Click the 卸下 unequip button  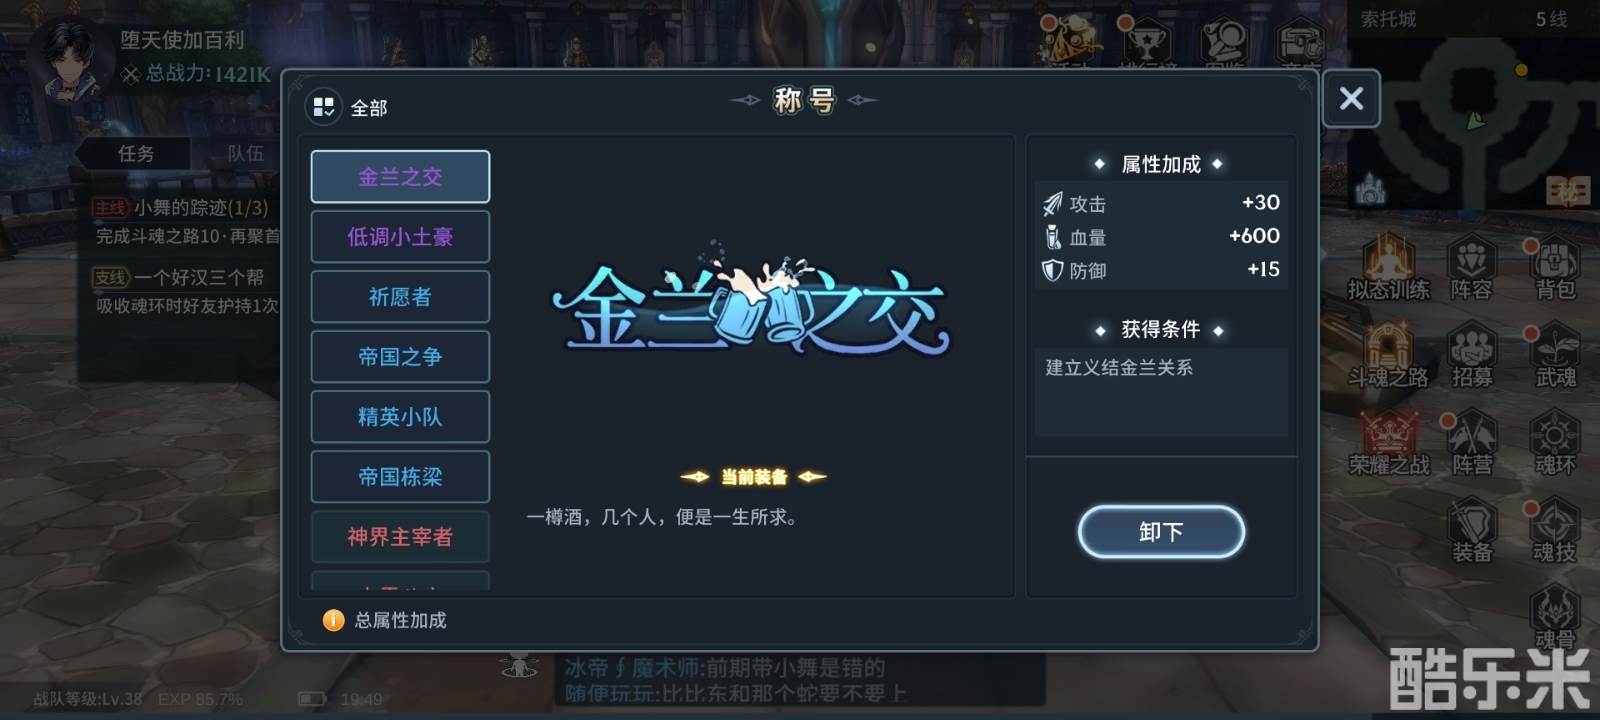tap(1161, 531)
